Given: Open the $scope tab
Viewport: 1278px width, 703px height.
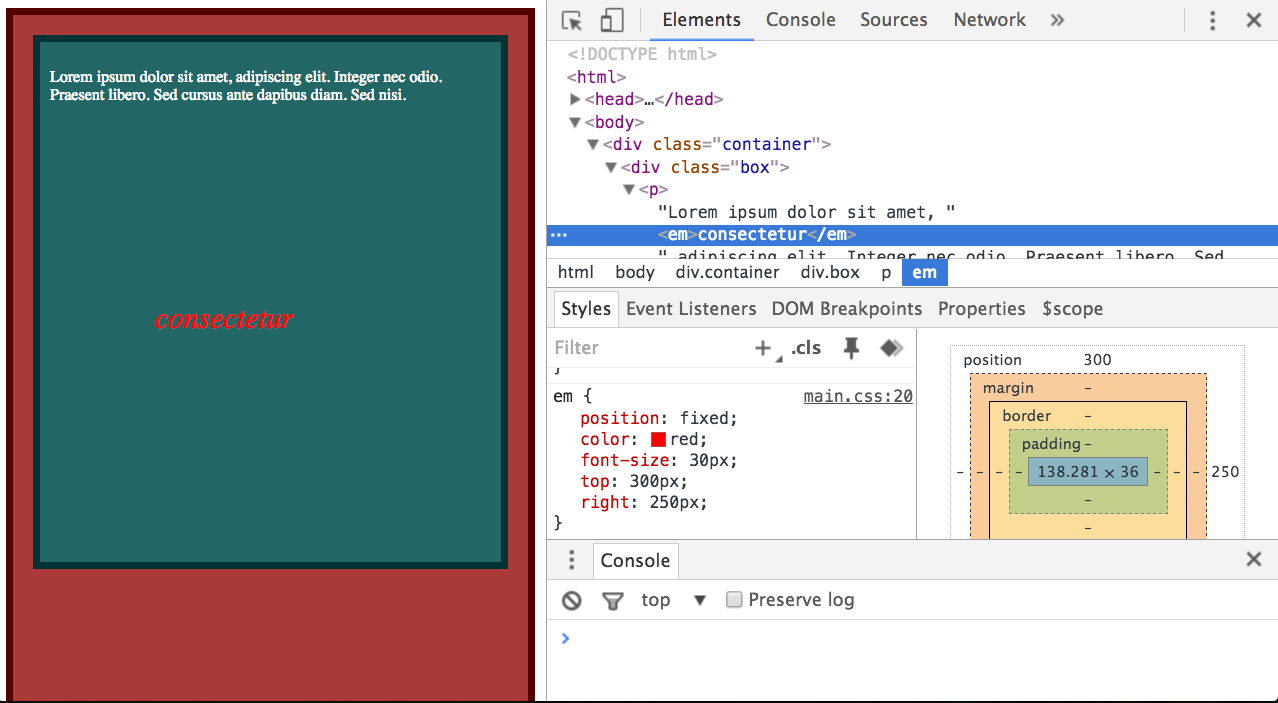Looking at the screenshot, I should pyautogui.click(x=1072, y=309).
